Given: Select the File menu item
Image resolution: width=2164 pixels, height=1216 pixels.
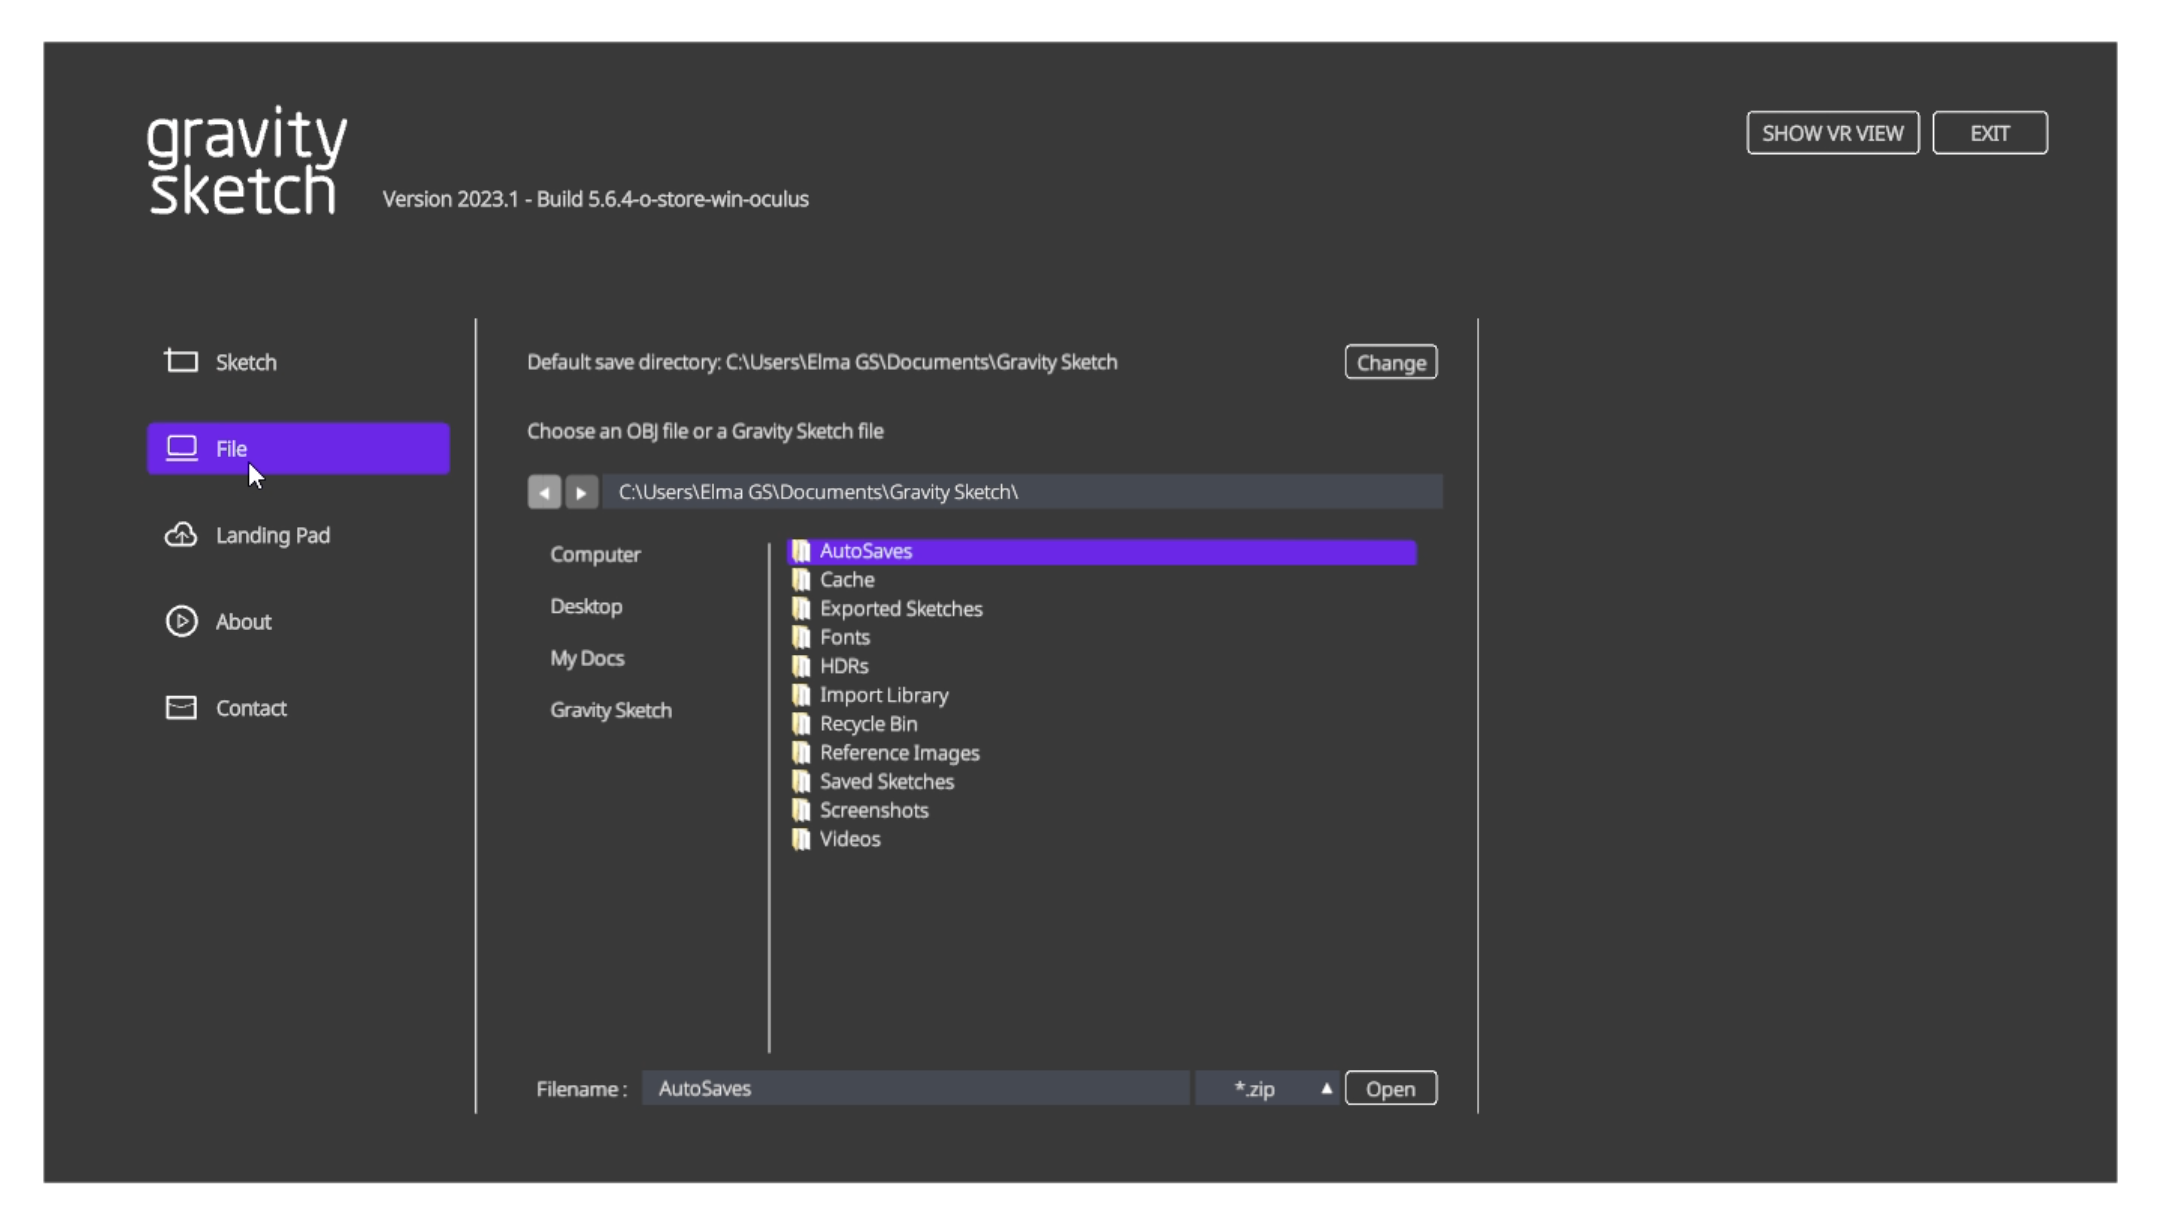Looking at the screenshot, I should 298,448.
